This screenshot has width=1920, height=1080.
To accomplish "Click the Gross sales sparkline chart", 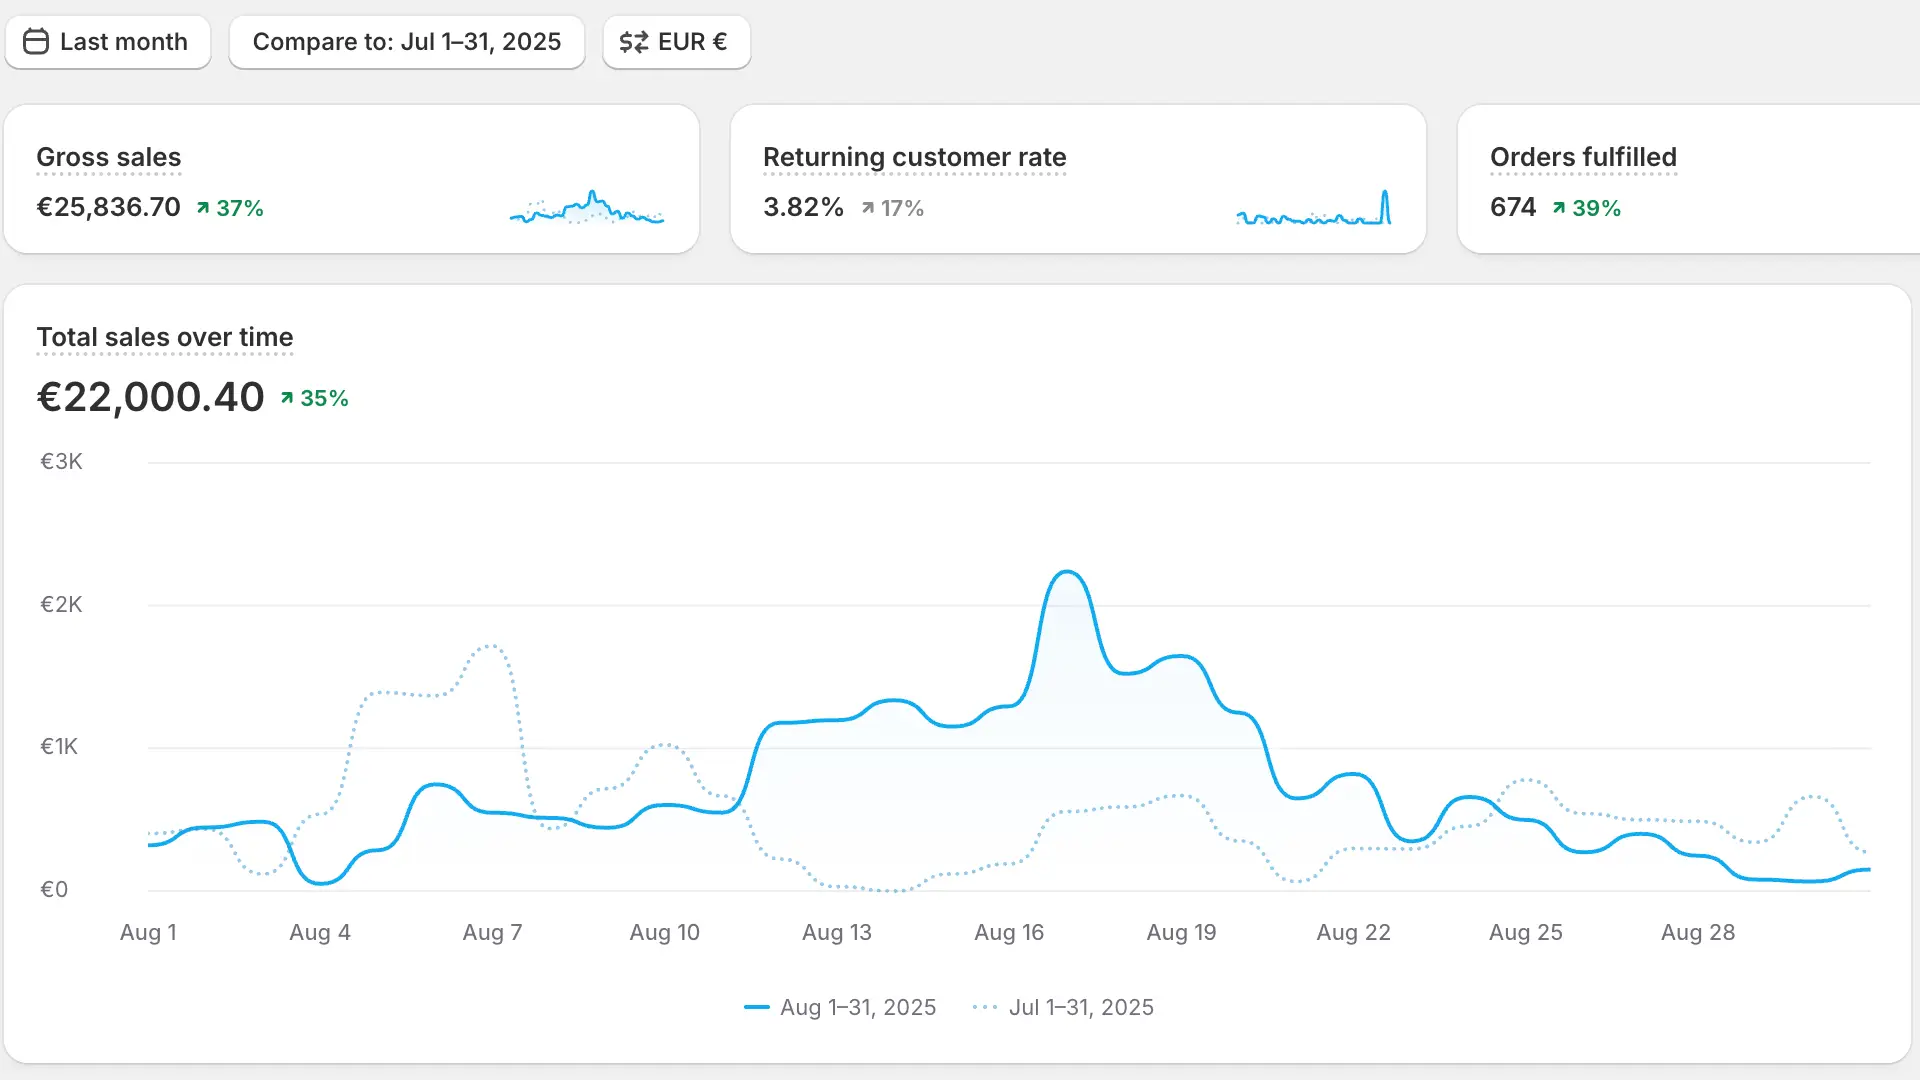I will (587, 208).
